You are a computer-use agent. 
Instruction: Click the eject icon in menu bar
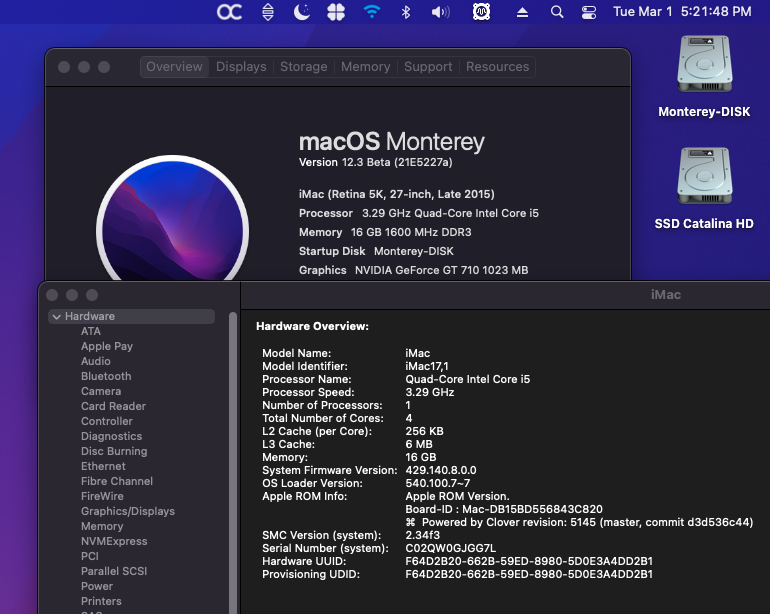coord(522,12)
